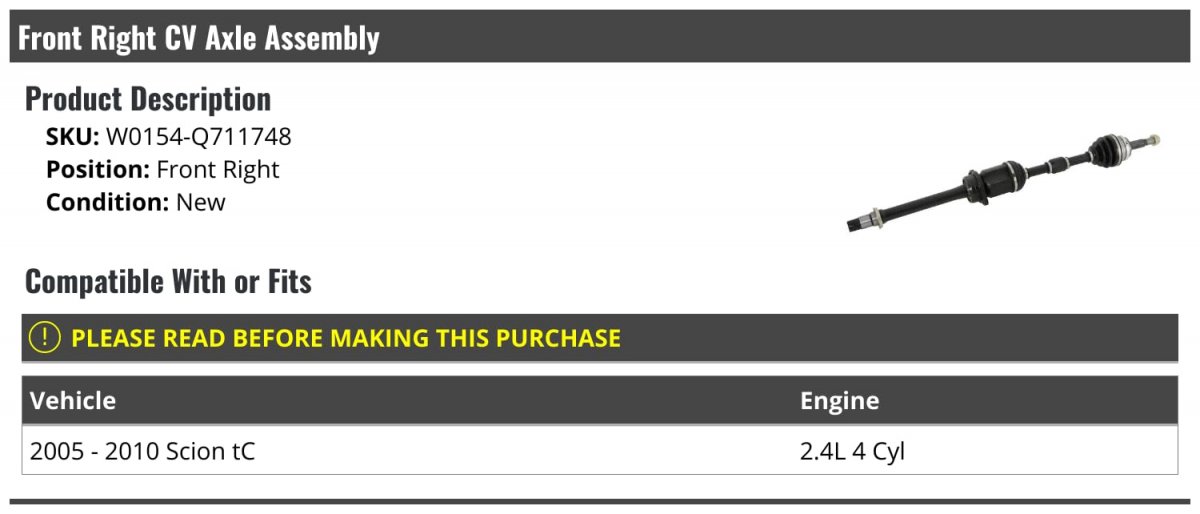Click the outer CV joint on the axle image

pos(1110,149)
